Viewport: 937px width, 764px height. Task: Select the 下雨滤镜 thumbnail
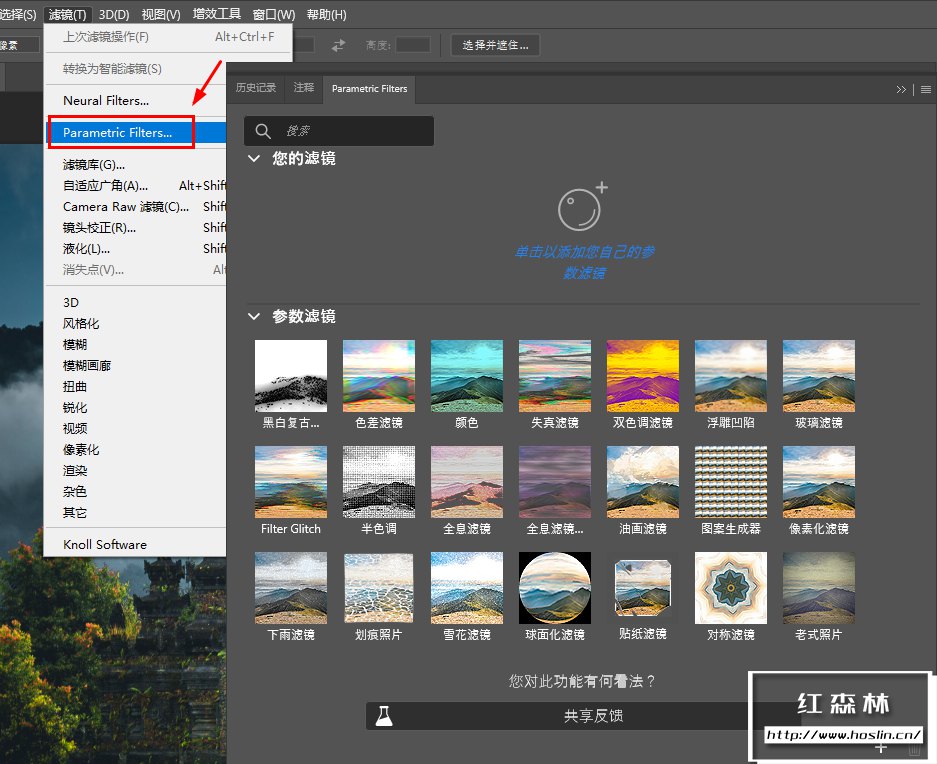291,588
